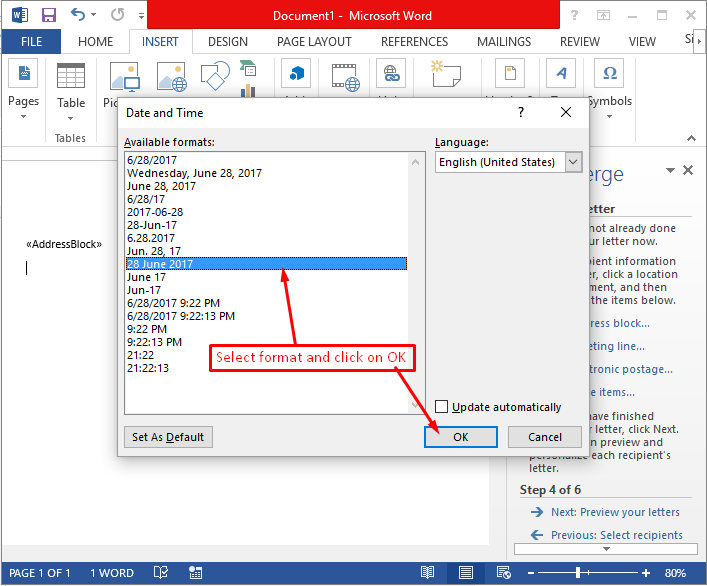Click the OK button

[x=461, y=437]
